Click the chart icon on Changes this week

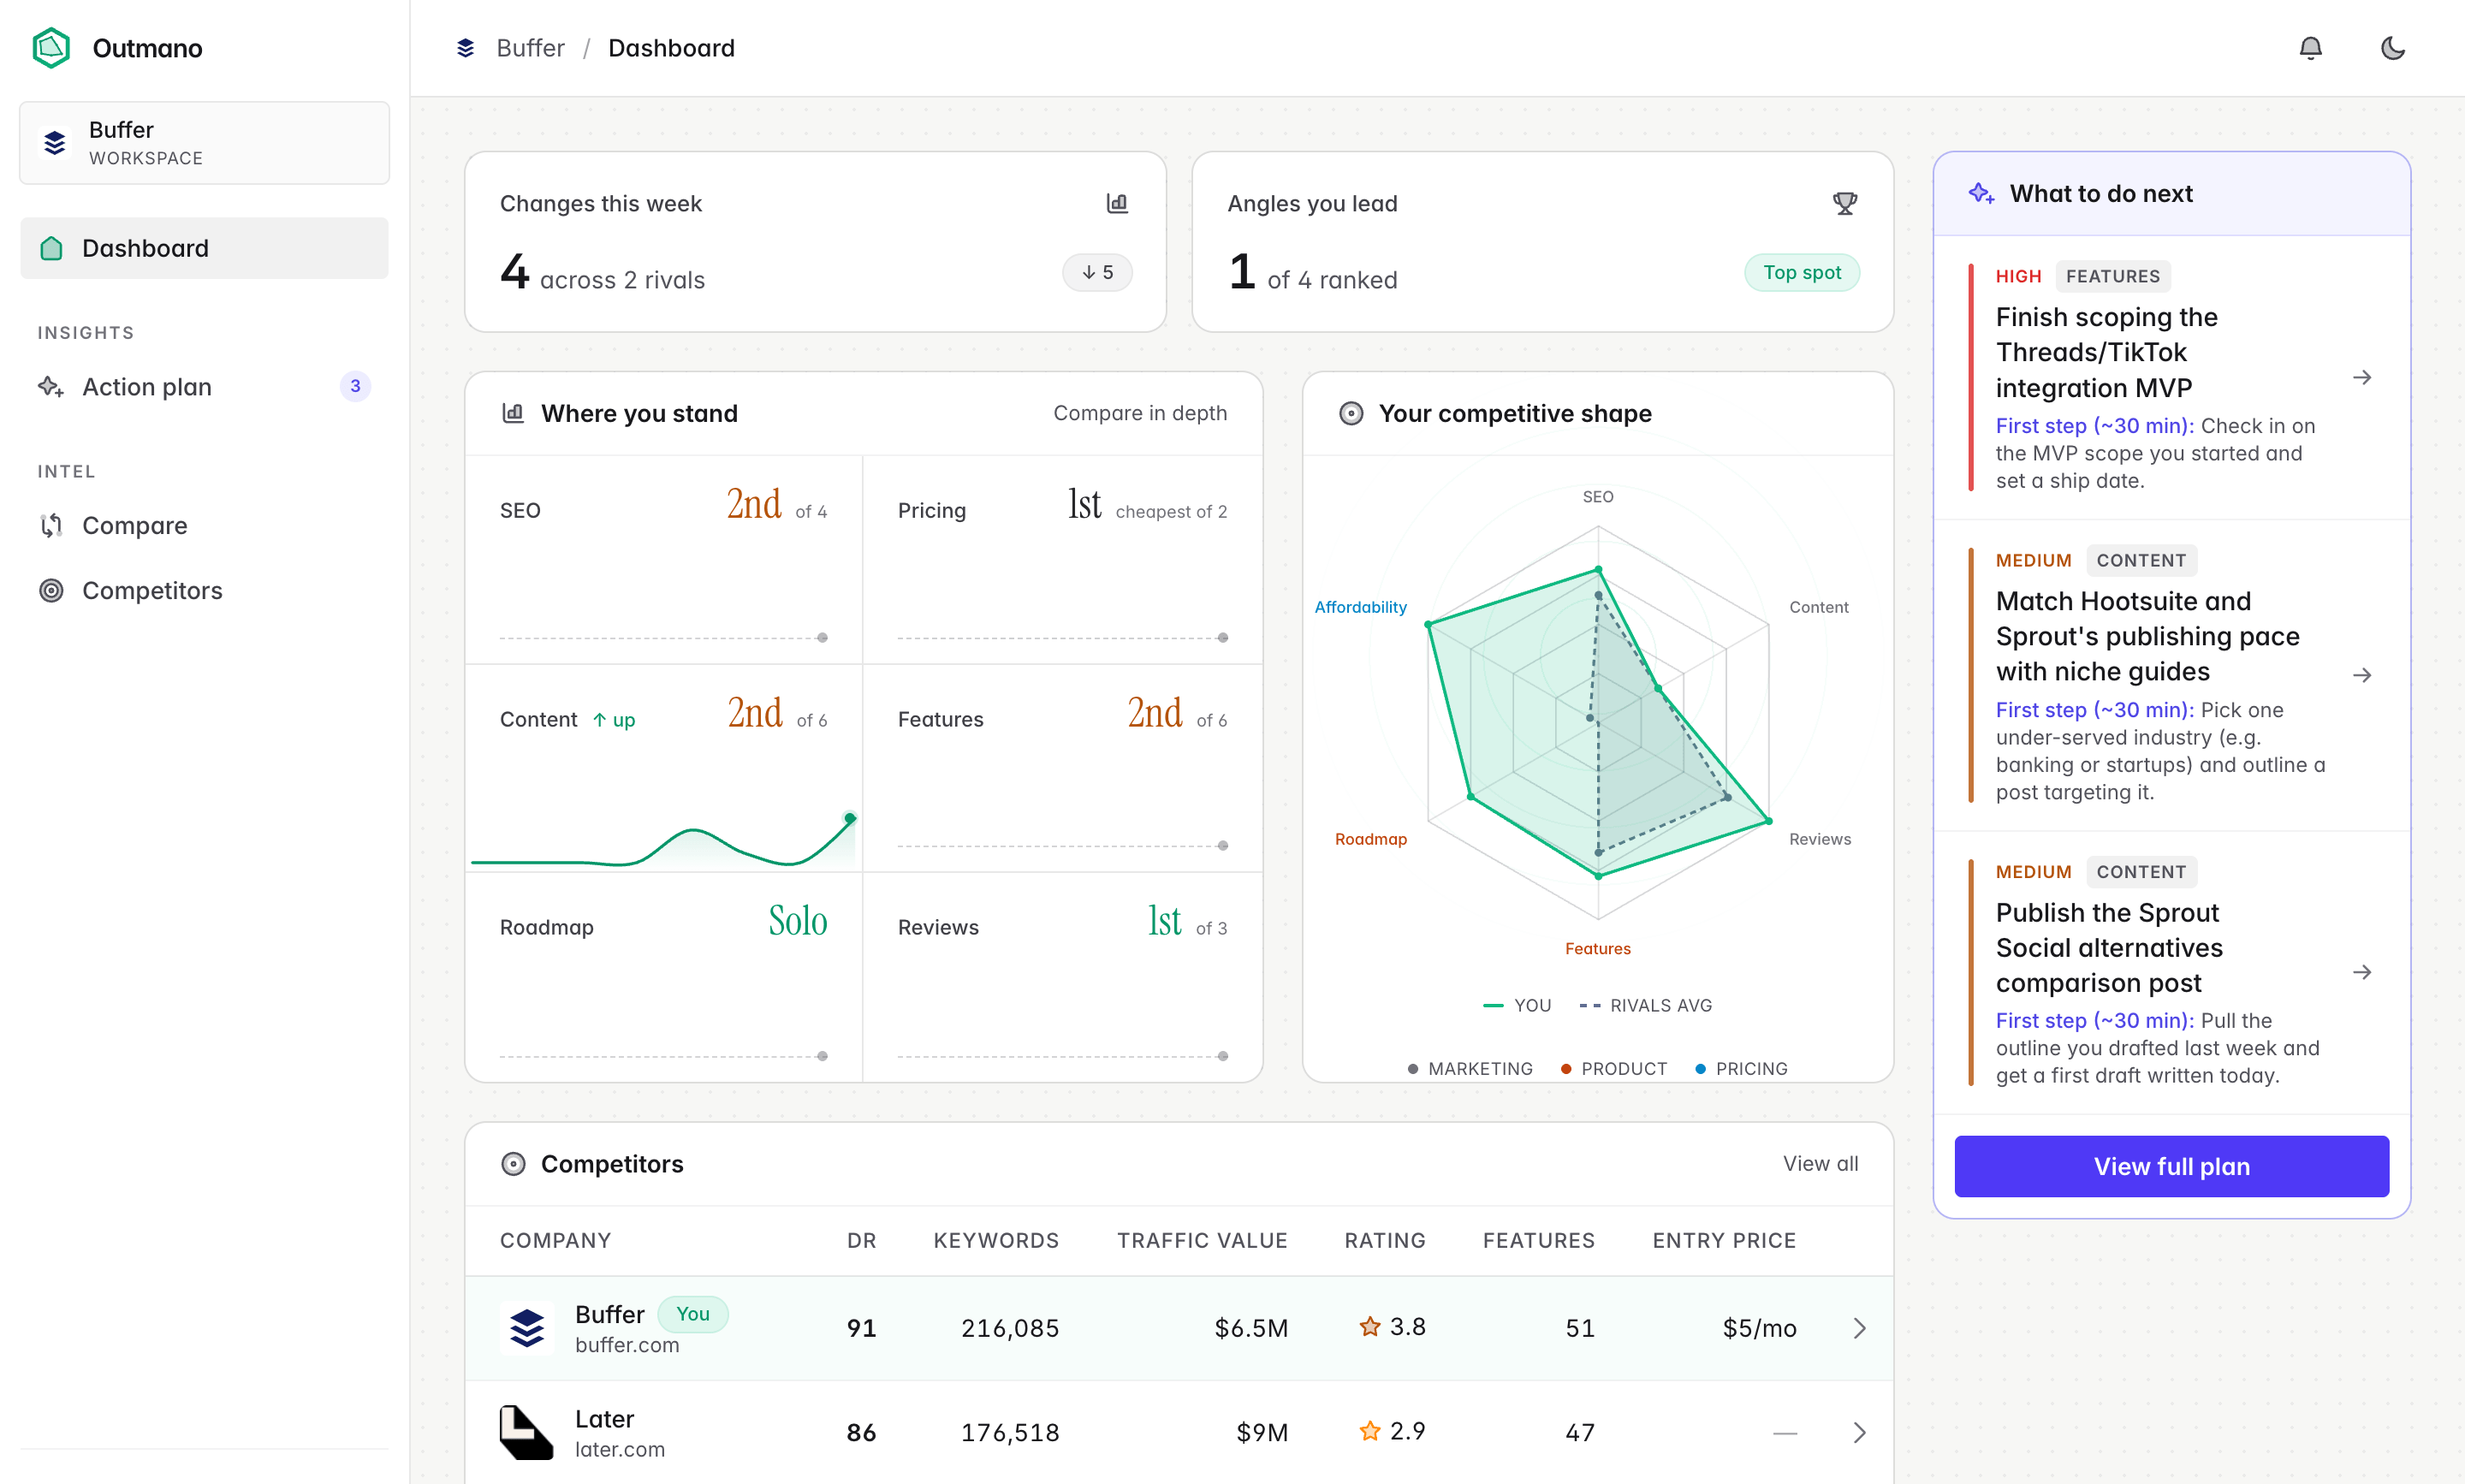(x=1117, y=203)
